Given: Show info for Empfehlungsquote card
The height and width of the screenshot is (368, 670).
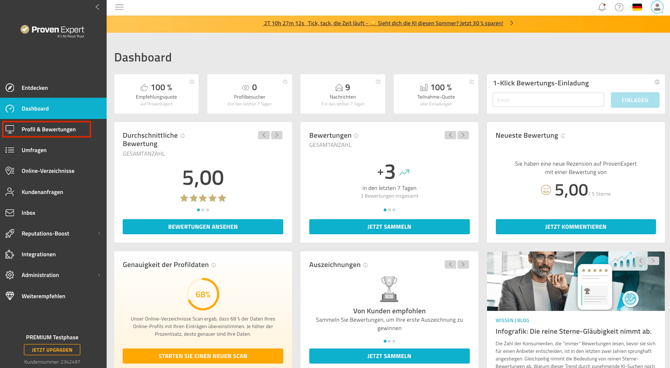Looking at the screenshot, I should pos(192,82).
